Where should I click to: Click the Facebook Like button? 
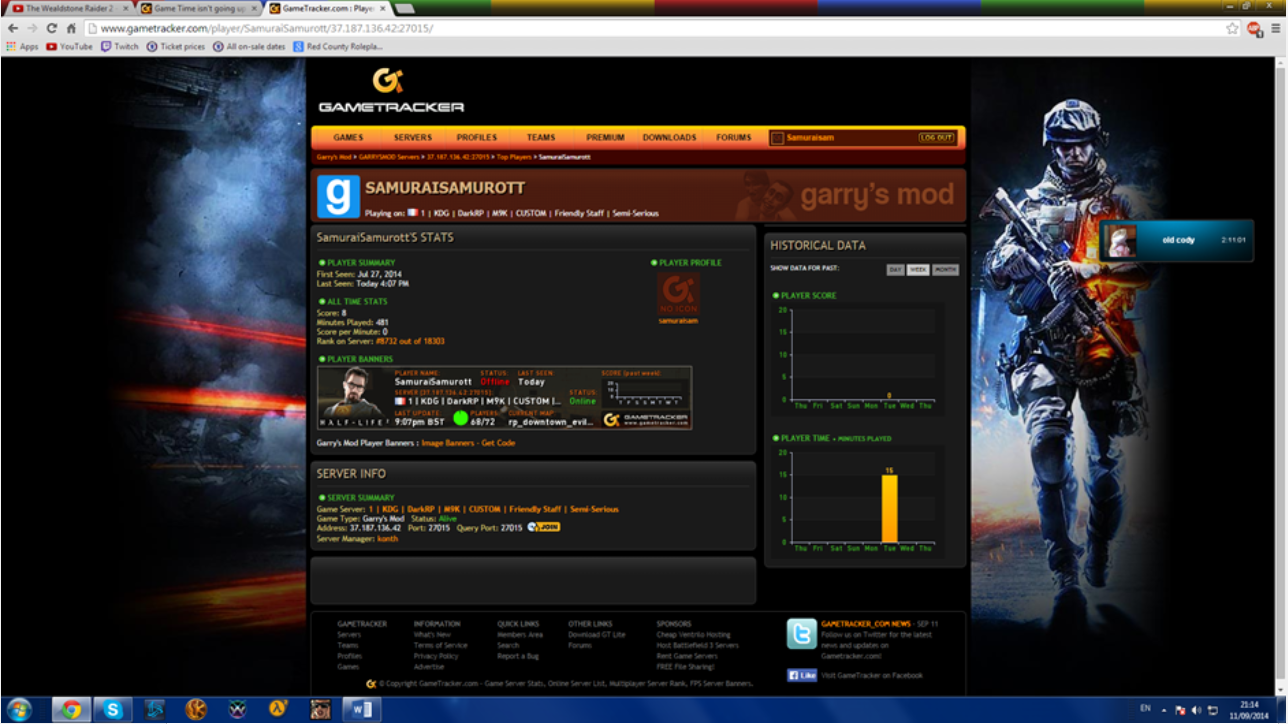click(x=801, y=675)
